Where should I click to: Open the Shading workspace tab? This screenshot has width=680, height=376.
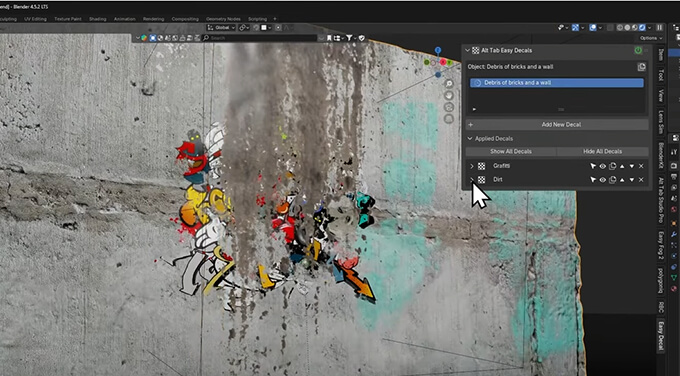(x=98, y=19)
